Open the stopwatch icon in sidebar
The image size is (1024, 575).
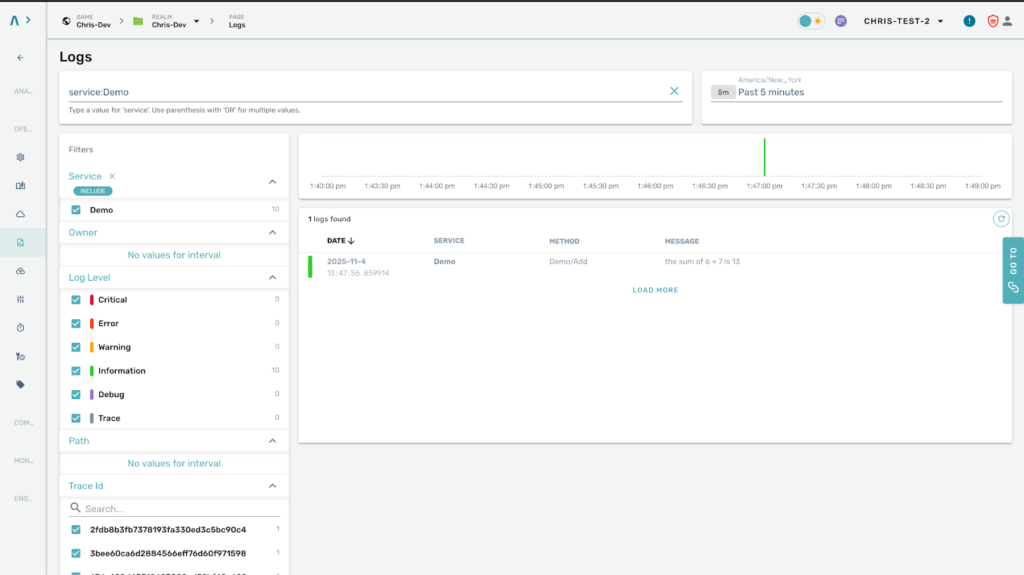21,328
